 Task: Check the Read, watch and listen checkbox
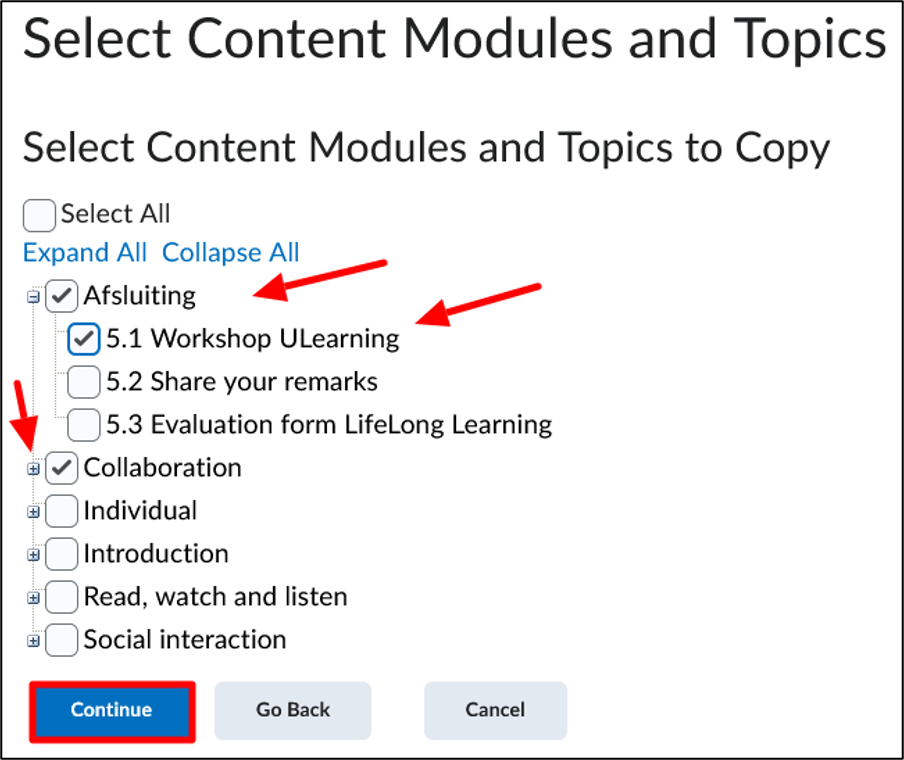tap(62, 597)
